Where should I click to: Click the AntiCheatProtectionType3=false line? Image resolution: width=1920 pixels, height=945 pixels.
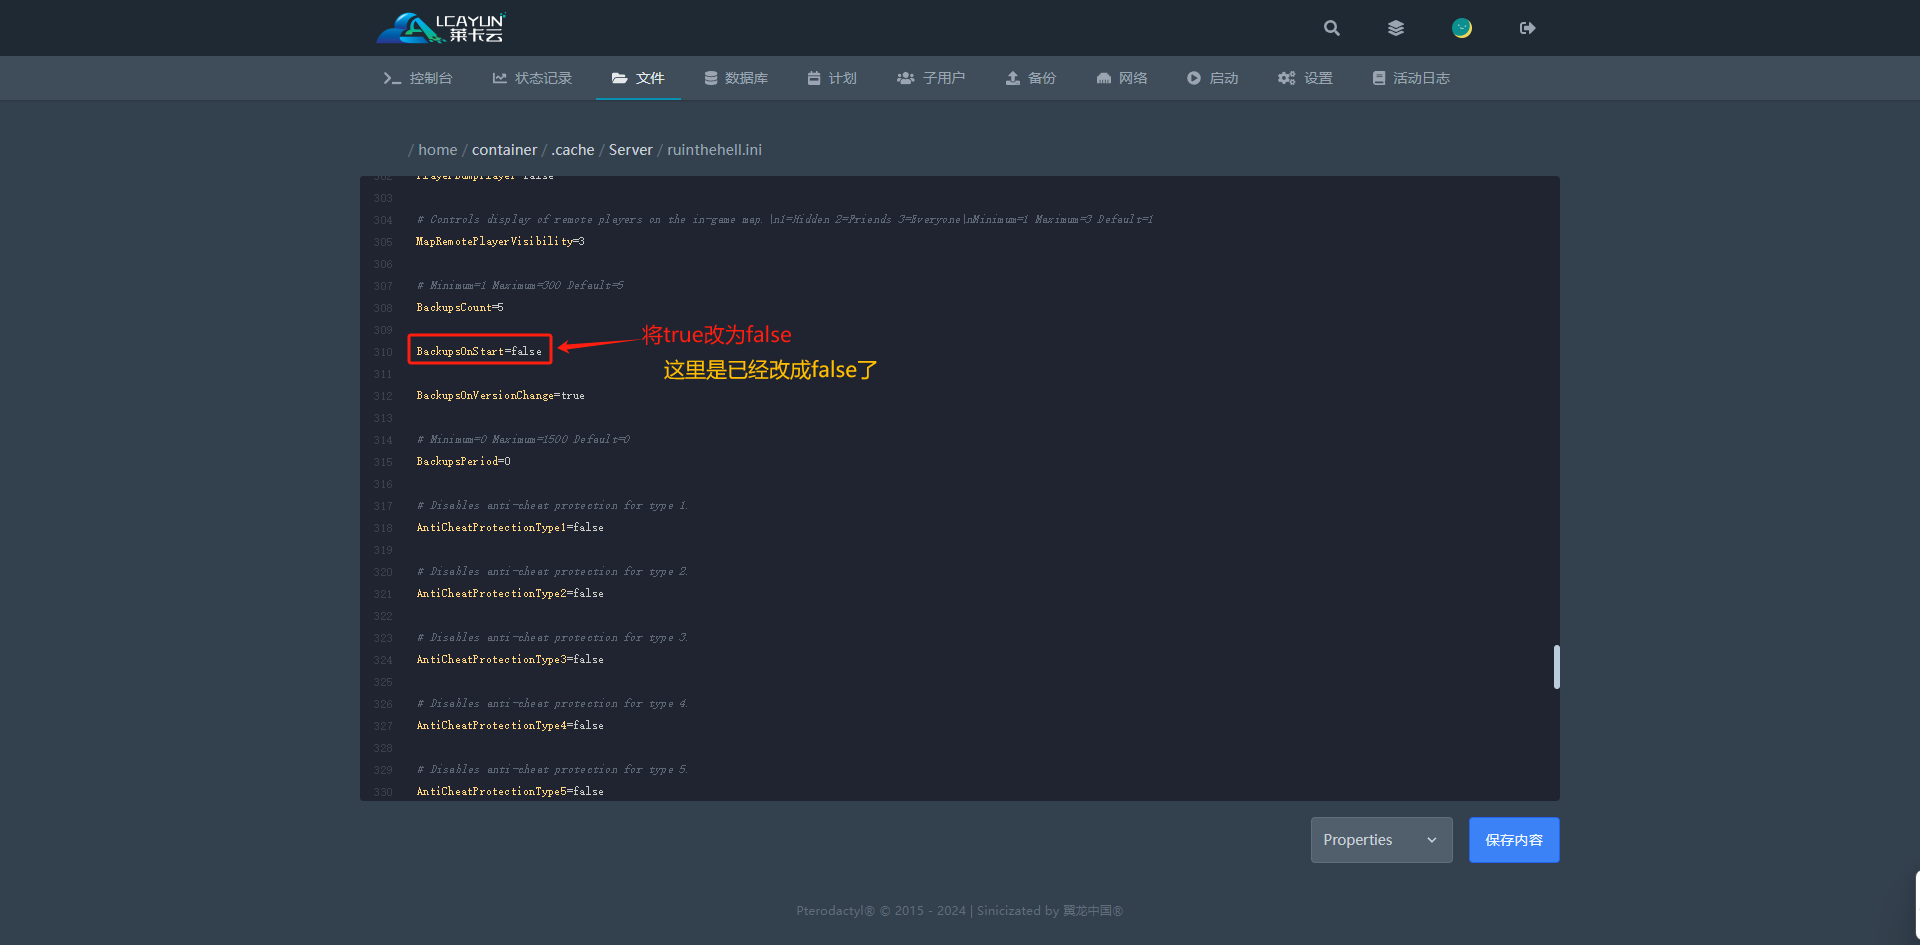pos(510,660)
